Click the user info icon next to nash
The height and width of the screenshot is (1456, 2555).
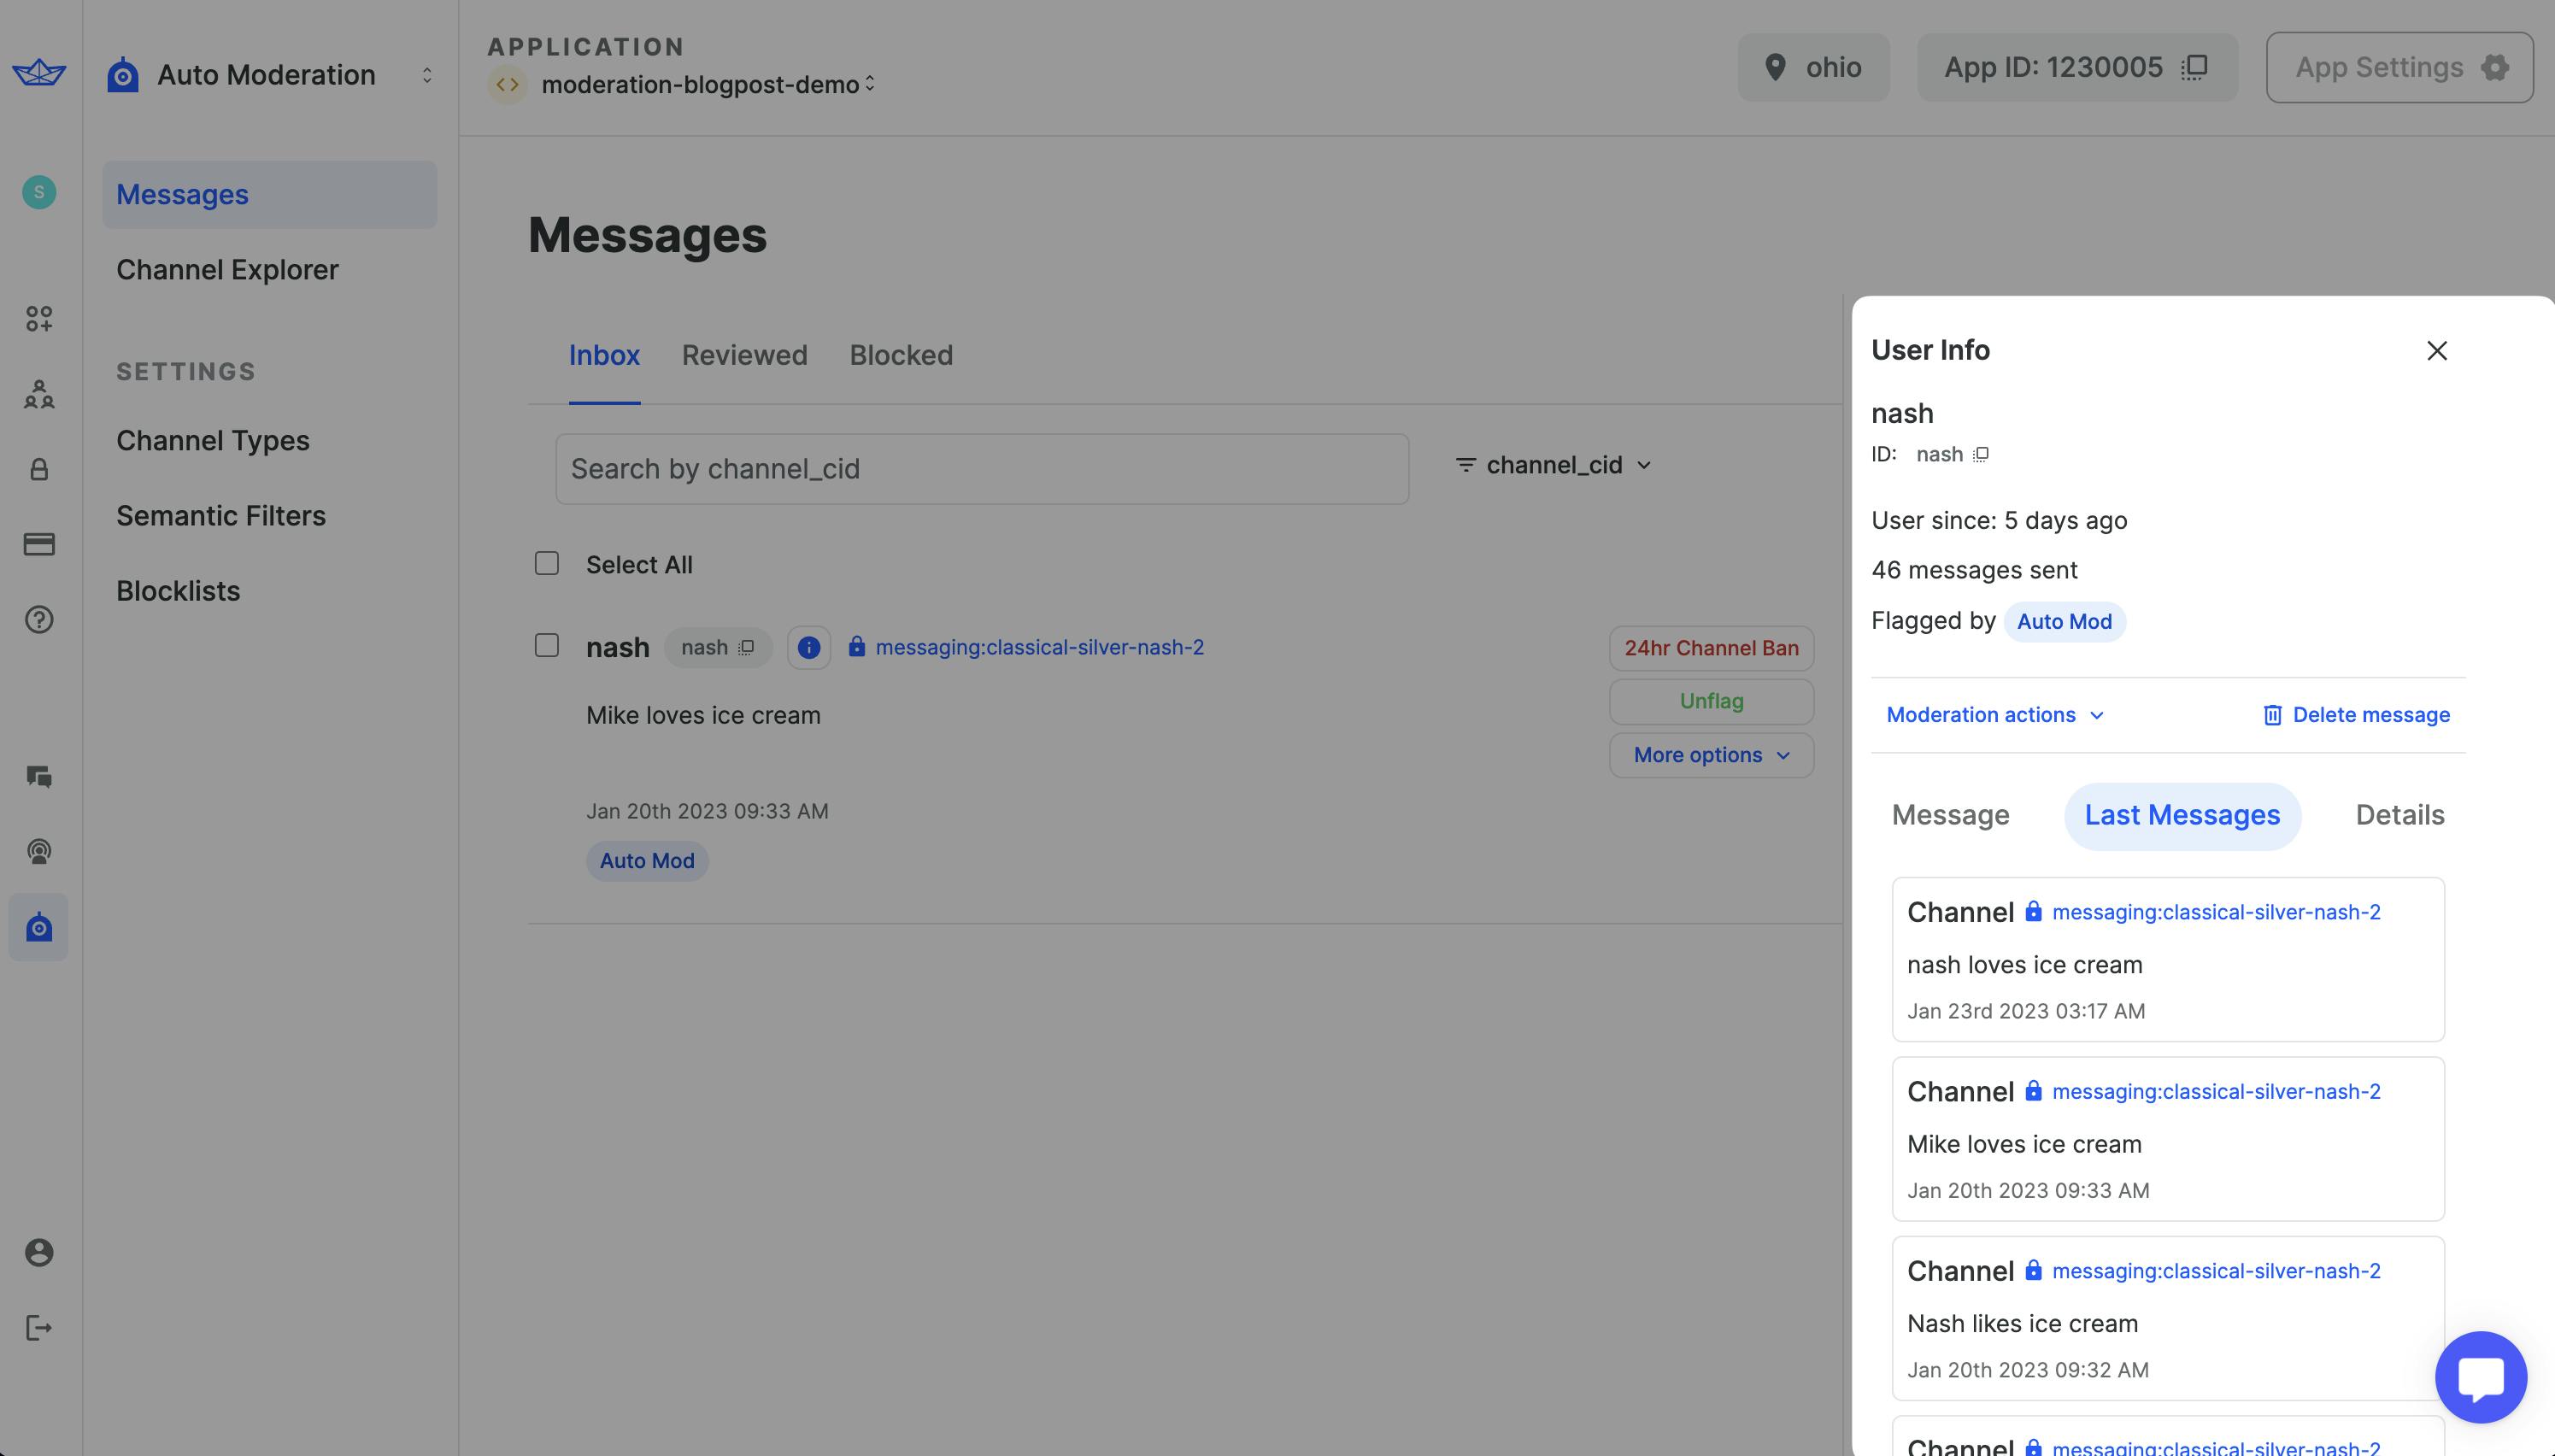806,648
